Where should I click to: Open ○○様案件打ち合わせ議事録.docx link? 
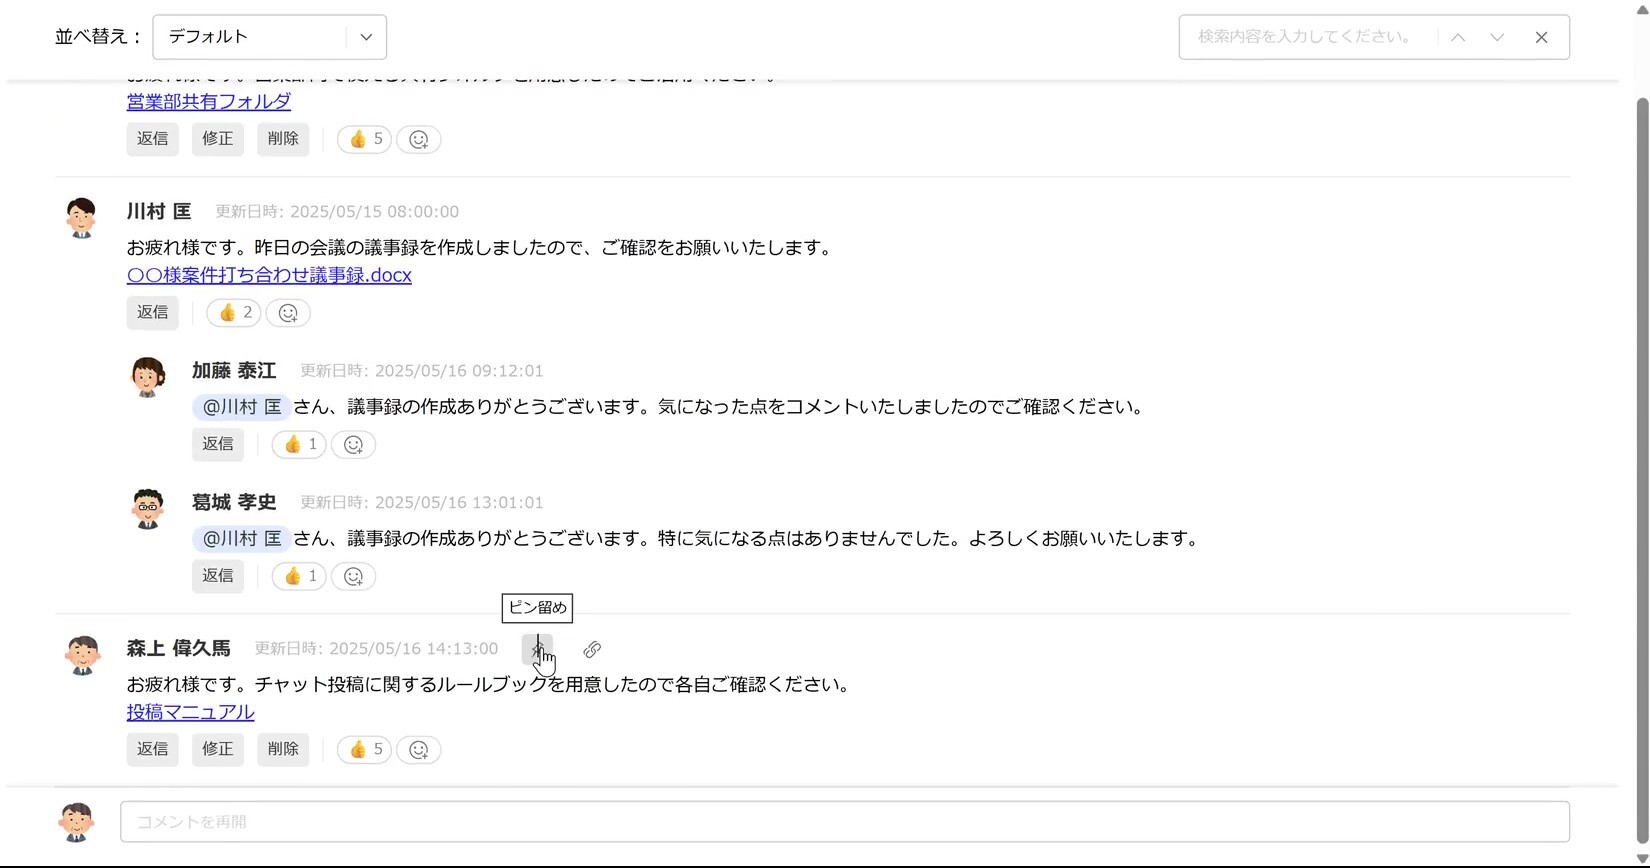(x=269, y=275)
